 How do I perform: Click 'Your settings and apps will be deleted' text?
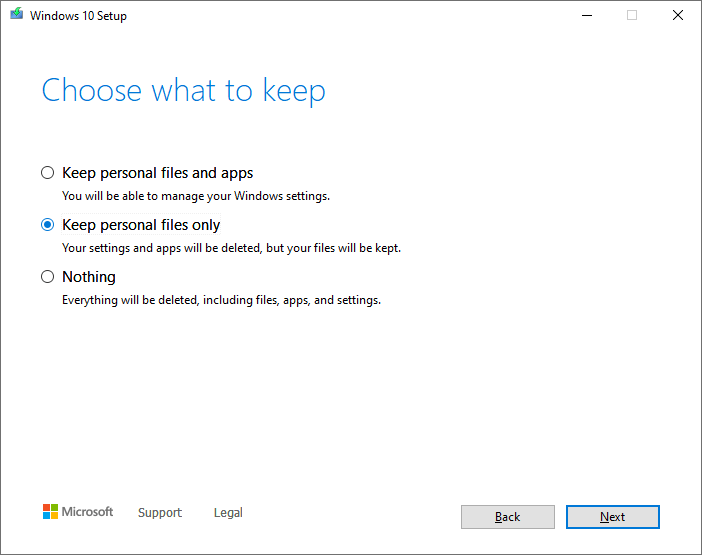click(231, 248)
